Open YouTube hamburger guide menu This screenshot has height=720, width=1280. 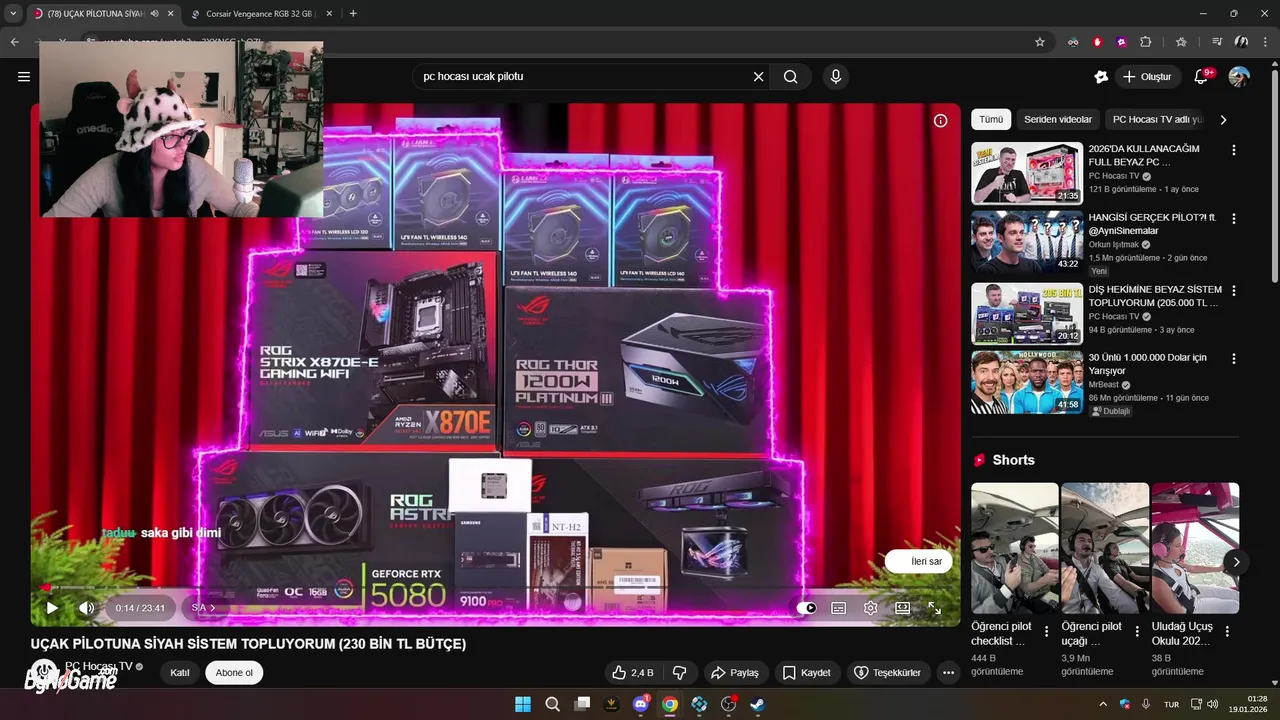point(24,76)
